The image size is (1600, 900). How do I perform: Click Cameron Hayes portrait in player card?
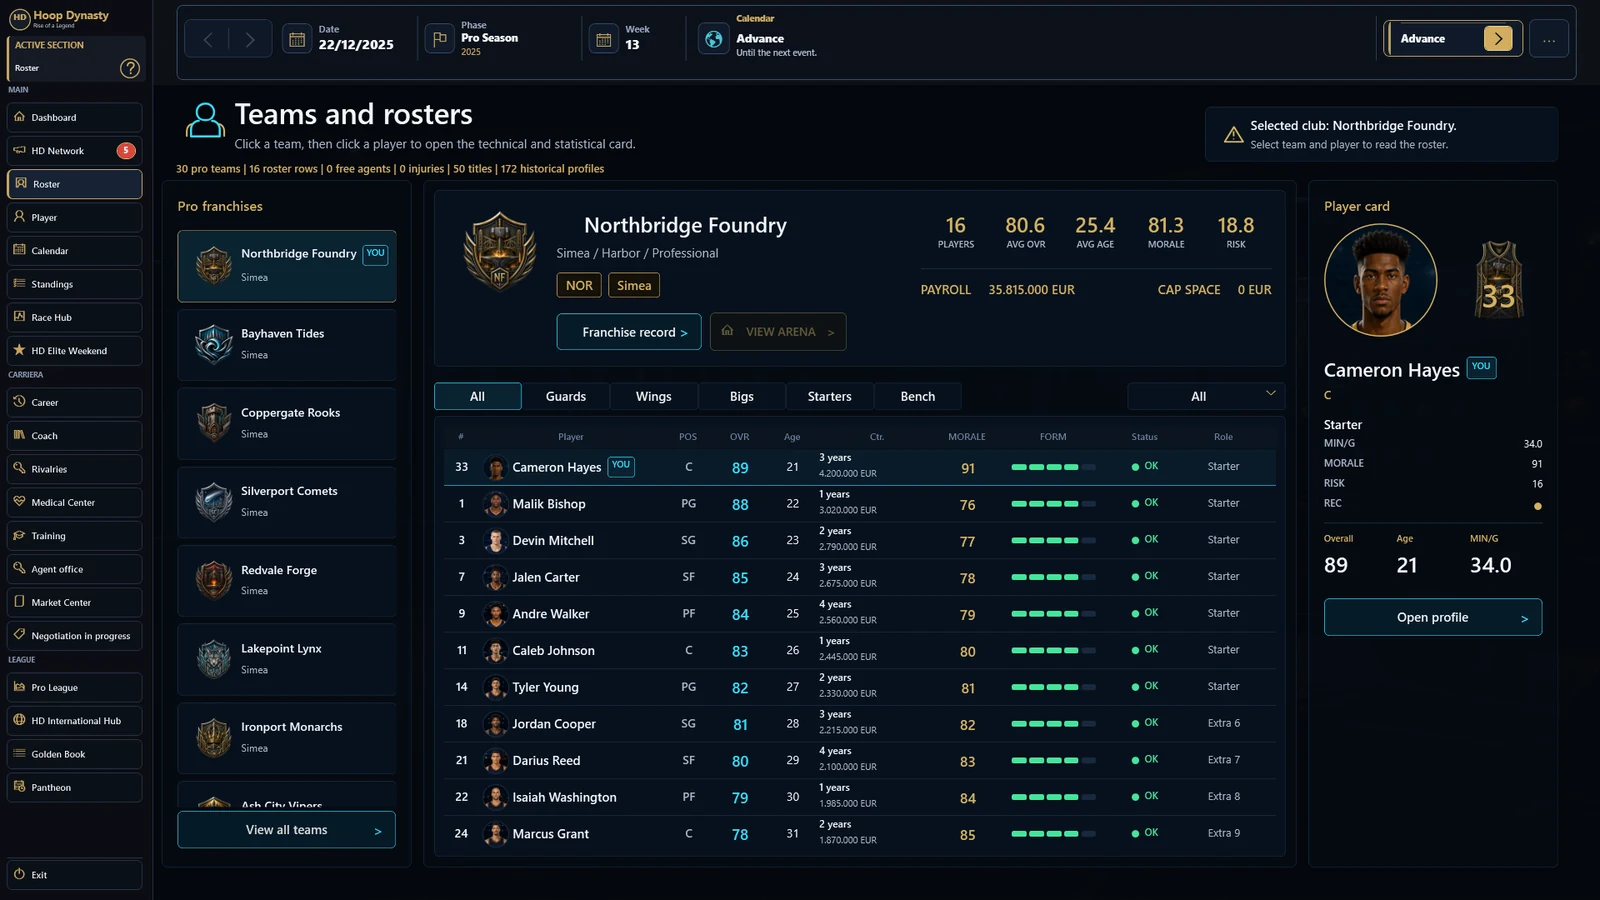click(1381, 280)
